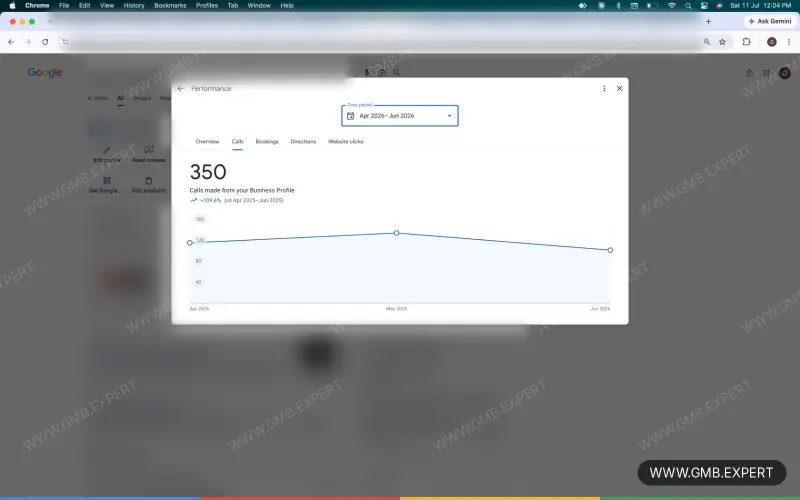Click Edit products in background page
This screenshot has height=500, width=800.
click(148, 185)
